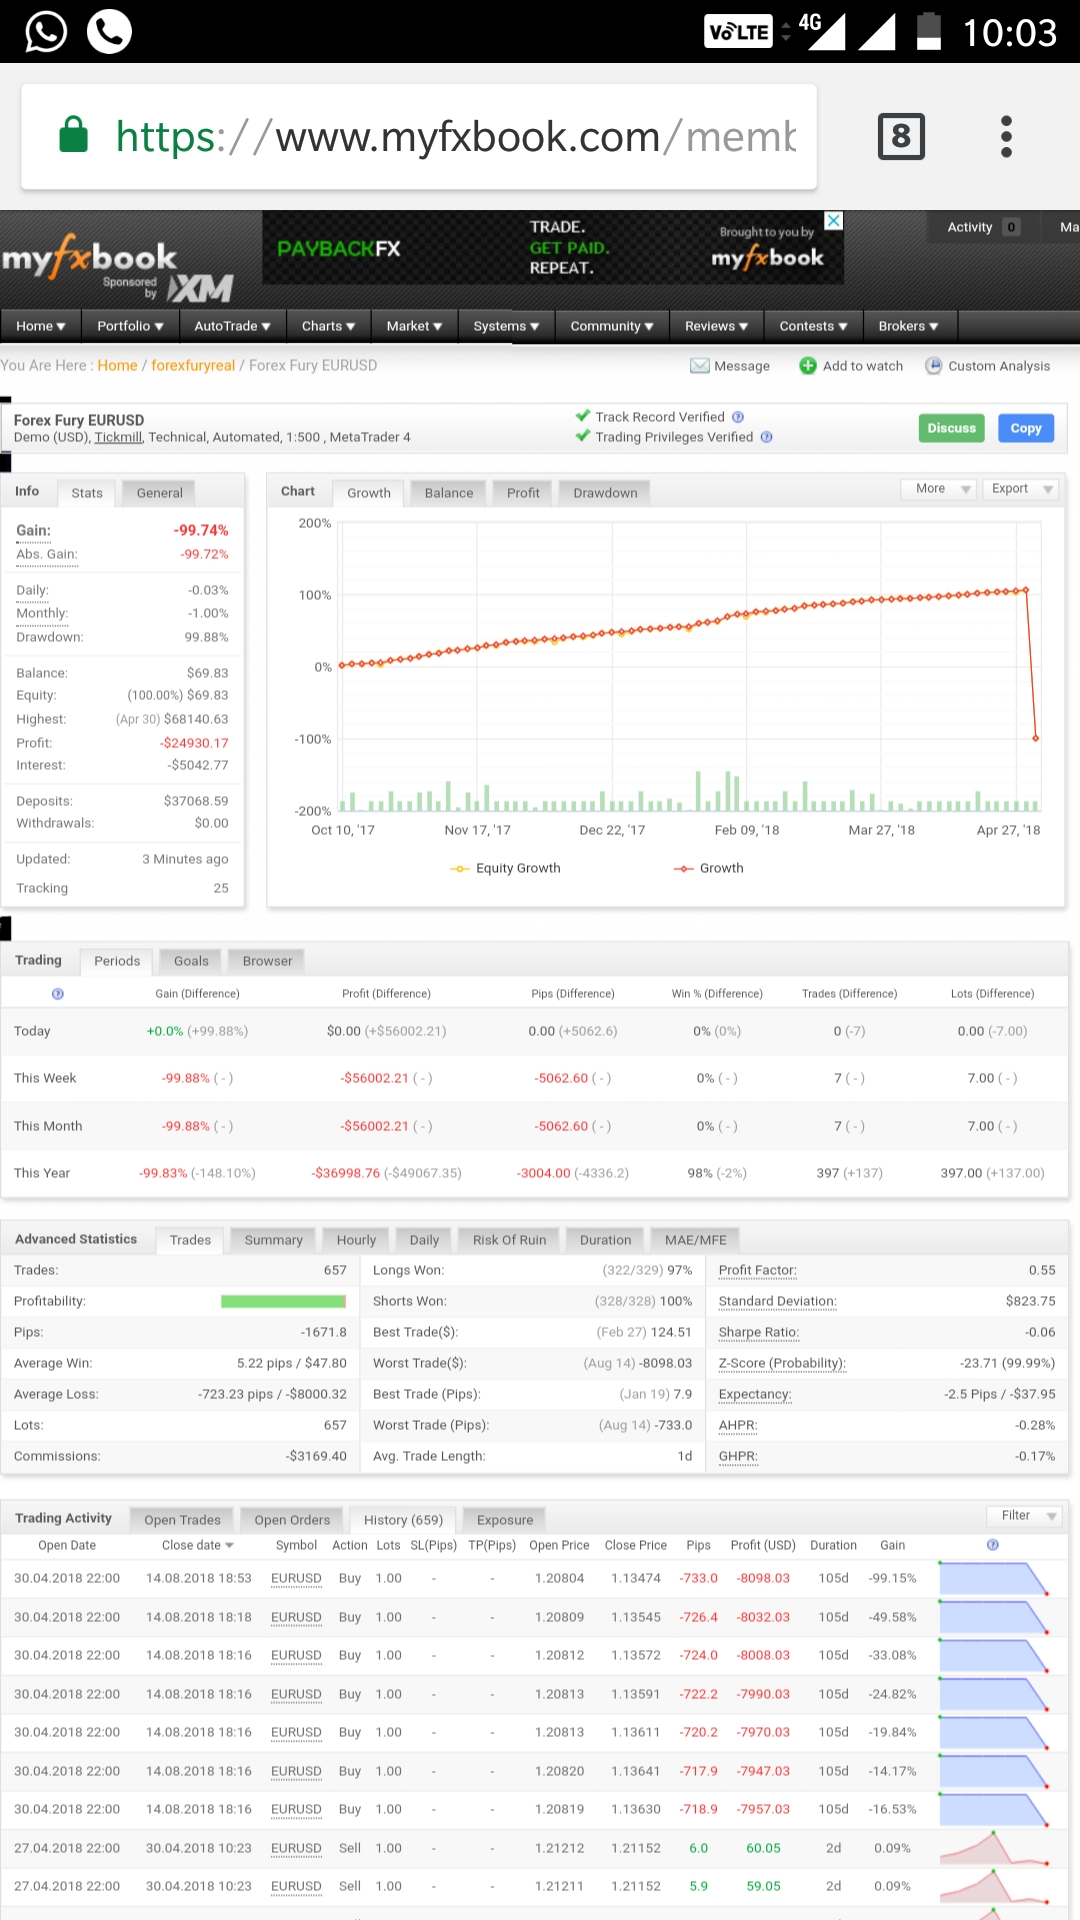Click the Sharpe Ratio statistic label

tap(759, 1332)
